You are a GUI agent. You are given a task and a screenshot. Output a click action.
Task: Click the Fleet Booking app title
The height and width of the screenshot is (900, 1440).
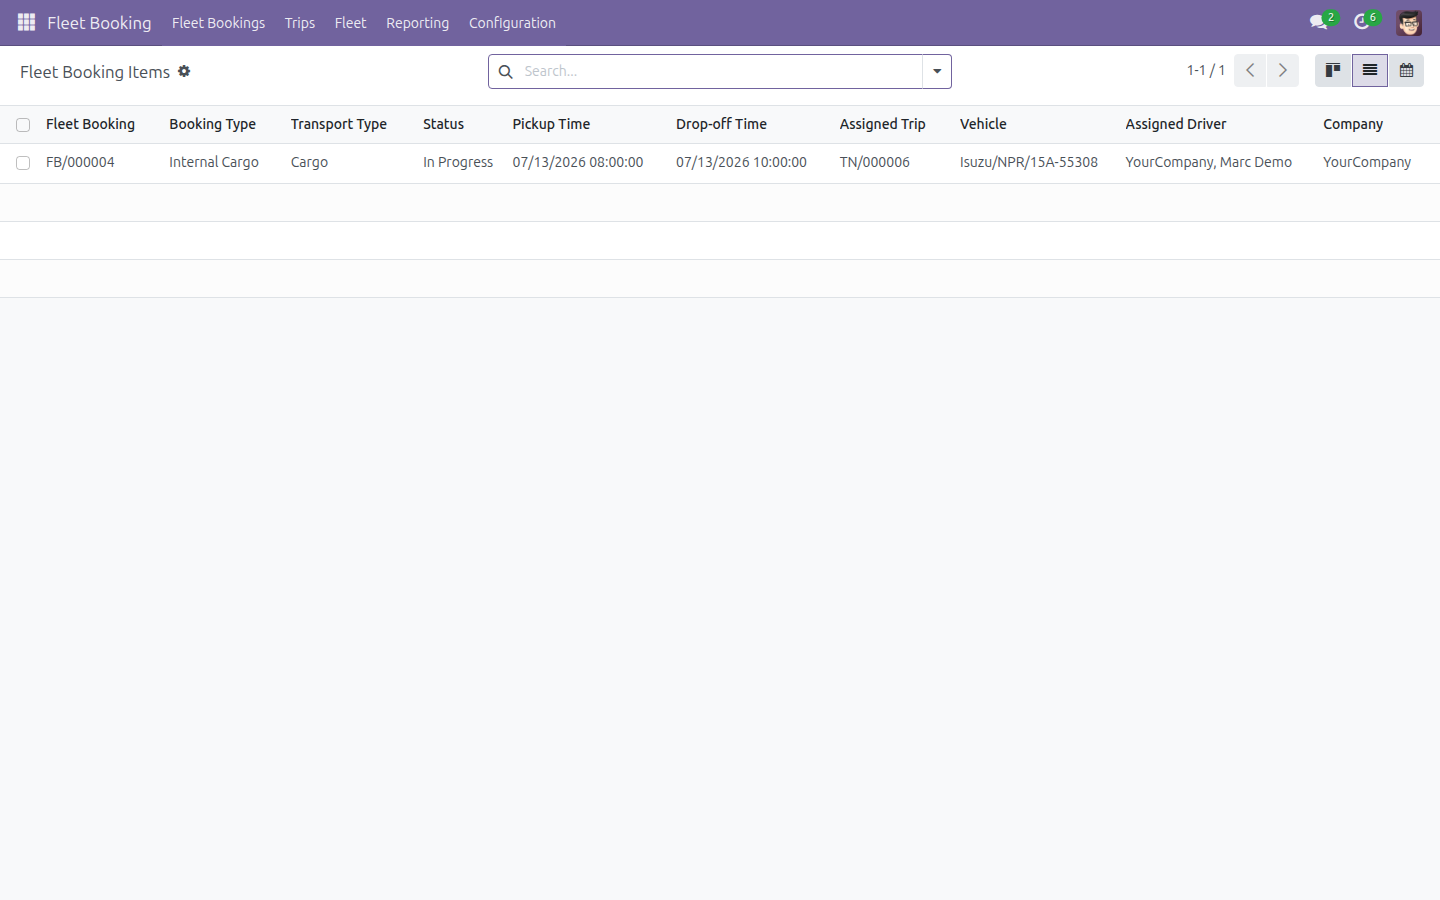99,23
